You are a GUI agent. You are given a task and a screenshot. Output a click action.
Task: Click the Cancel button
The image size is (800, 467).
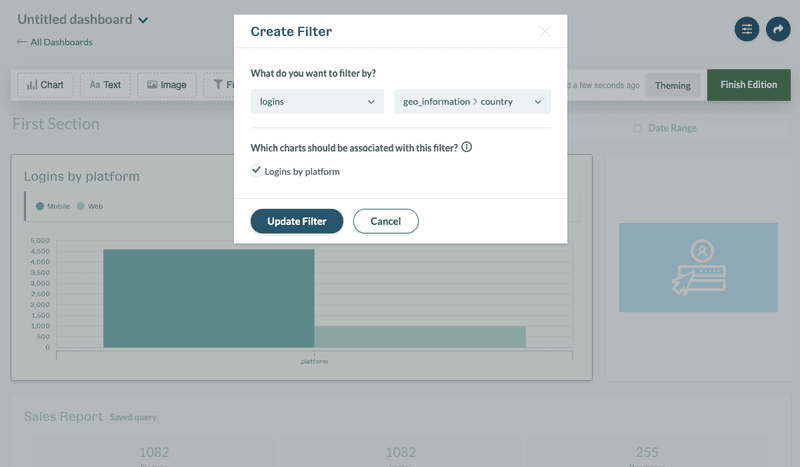(x=386, y=221)
